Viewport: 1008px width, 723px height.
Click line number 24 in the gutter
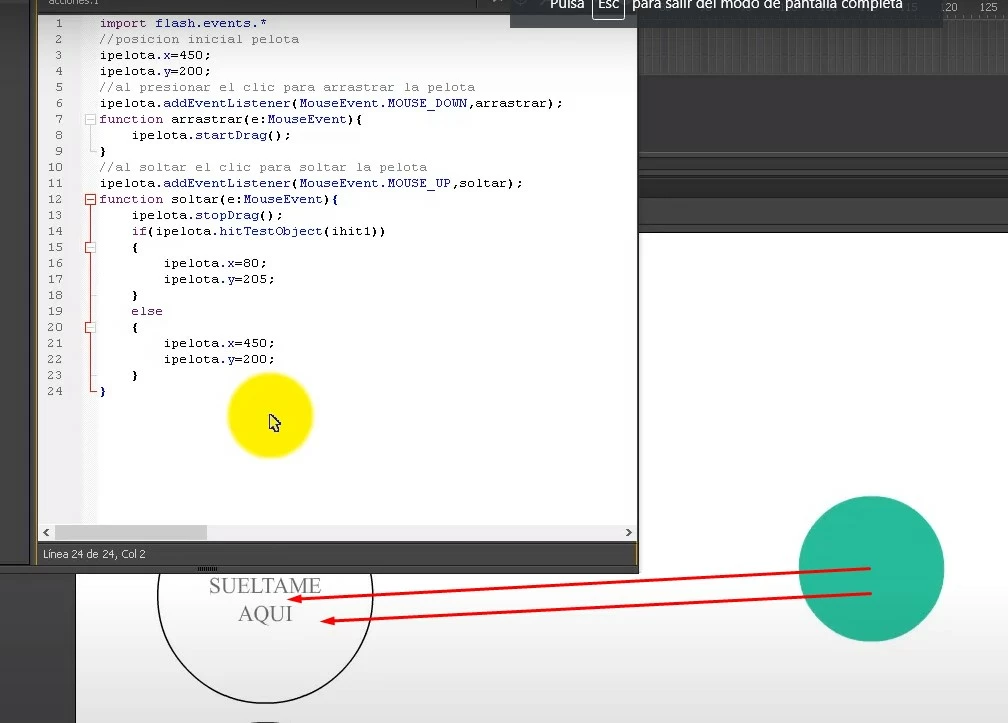pos(55,391)
